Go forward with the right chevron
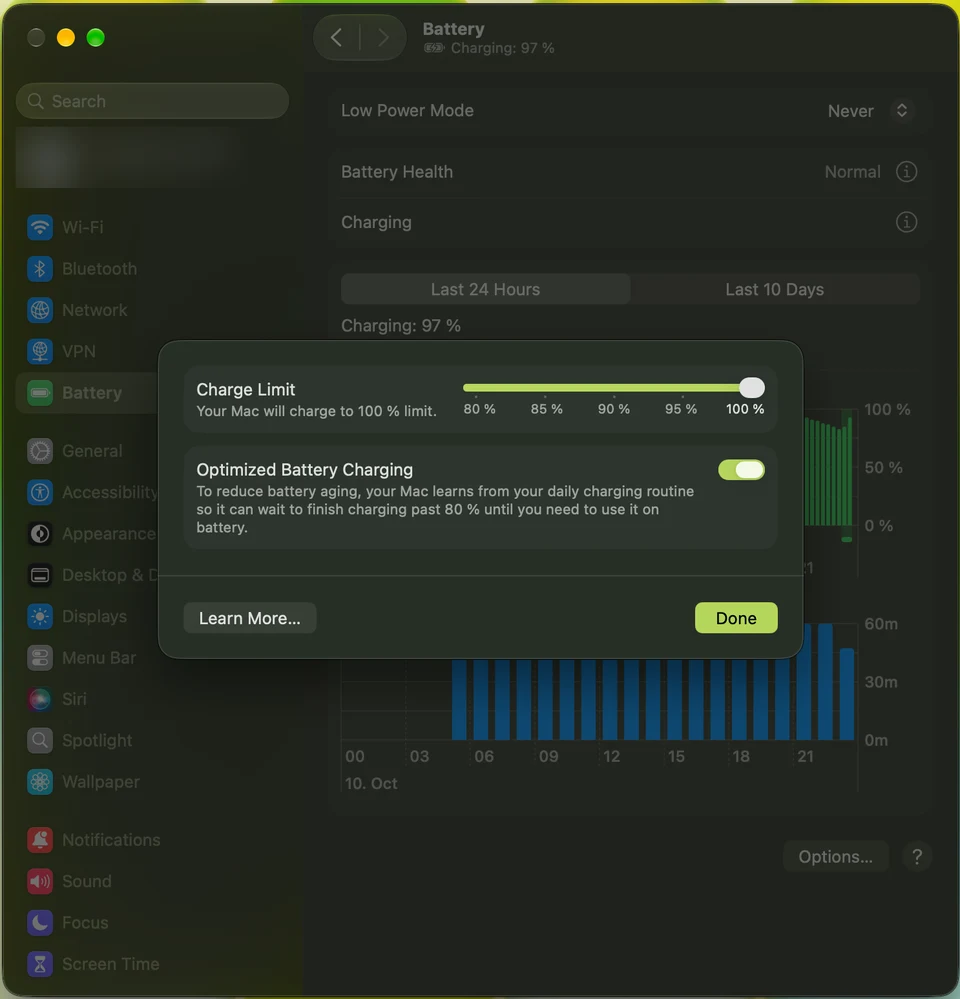960x999 pixels. [x=383, y=38]
